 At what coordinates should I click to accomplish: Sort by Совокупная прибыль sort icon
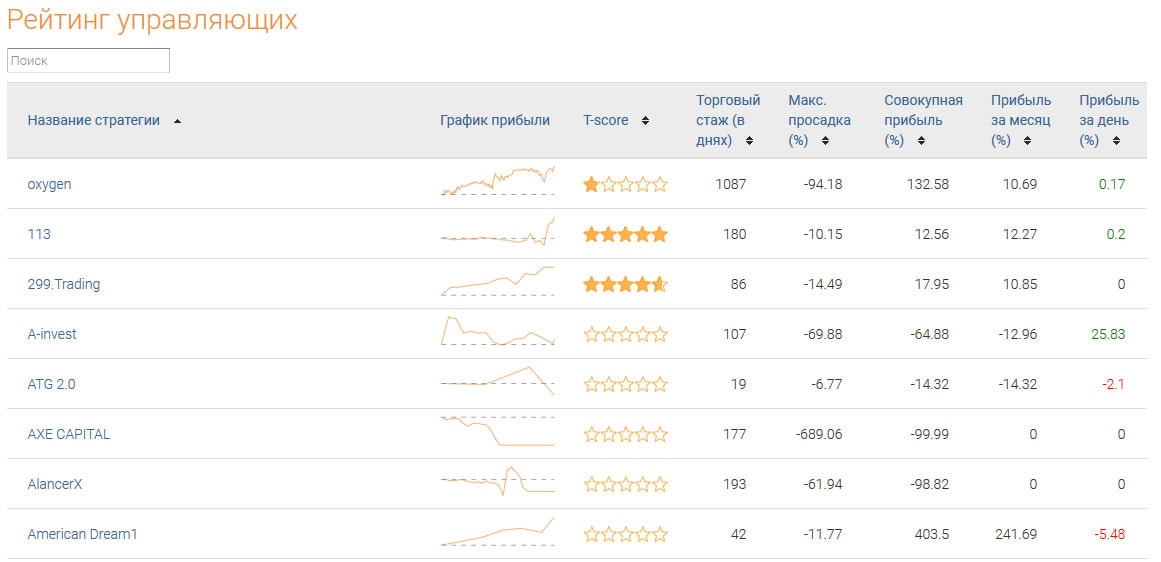(921, 141)
